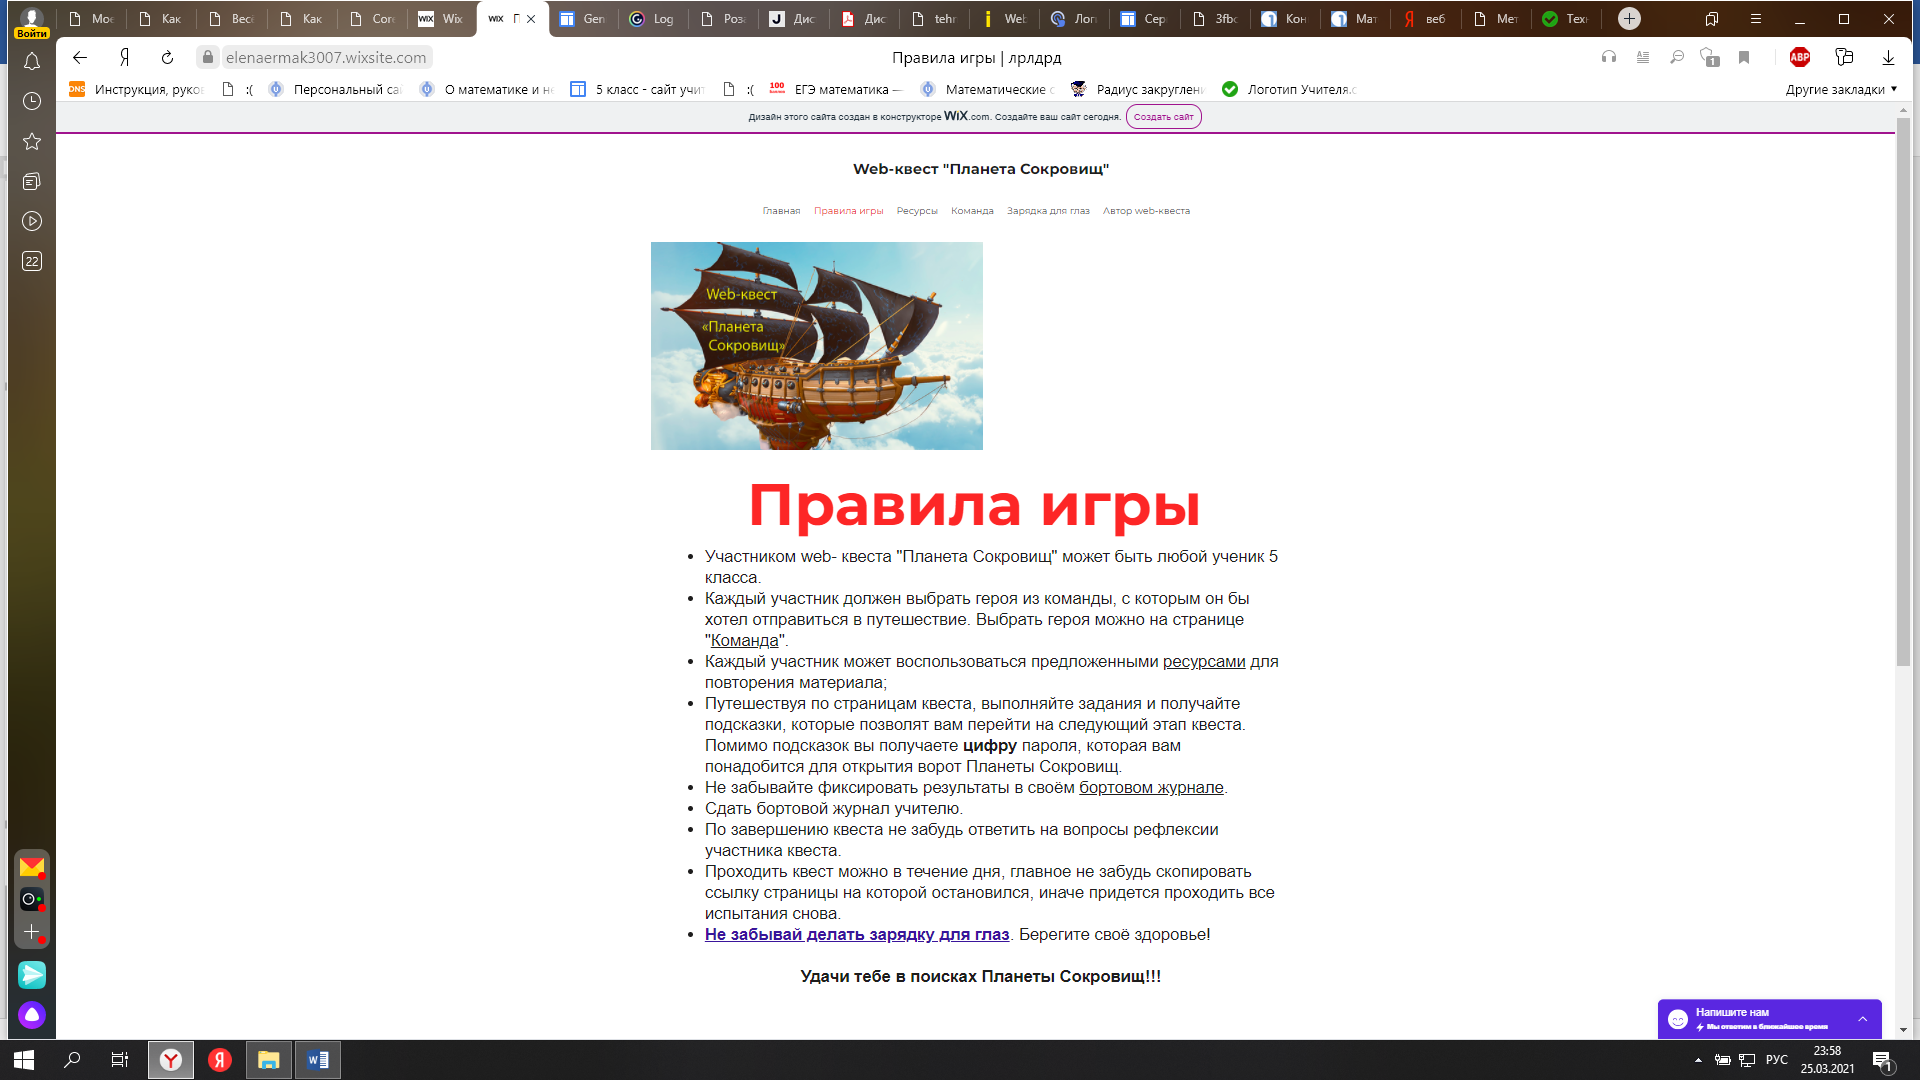Click the zoom-out magnifier icon
Screen dimensions: 1920x1080
(1677, 58)
